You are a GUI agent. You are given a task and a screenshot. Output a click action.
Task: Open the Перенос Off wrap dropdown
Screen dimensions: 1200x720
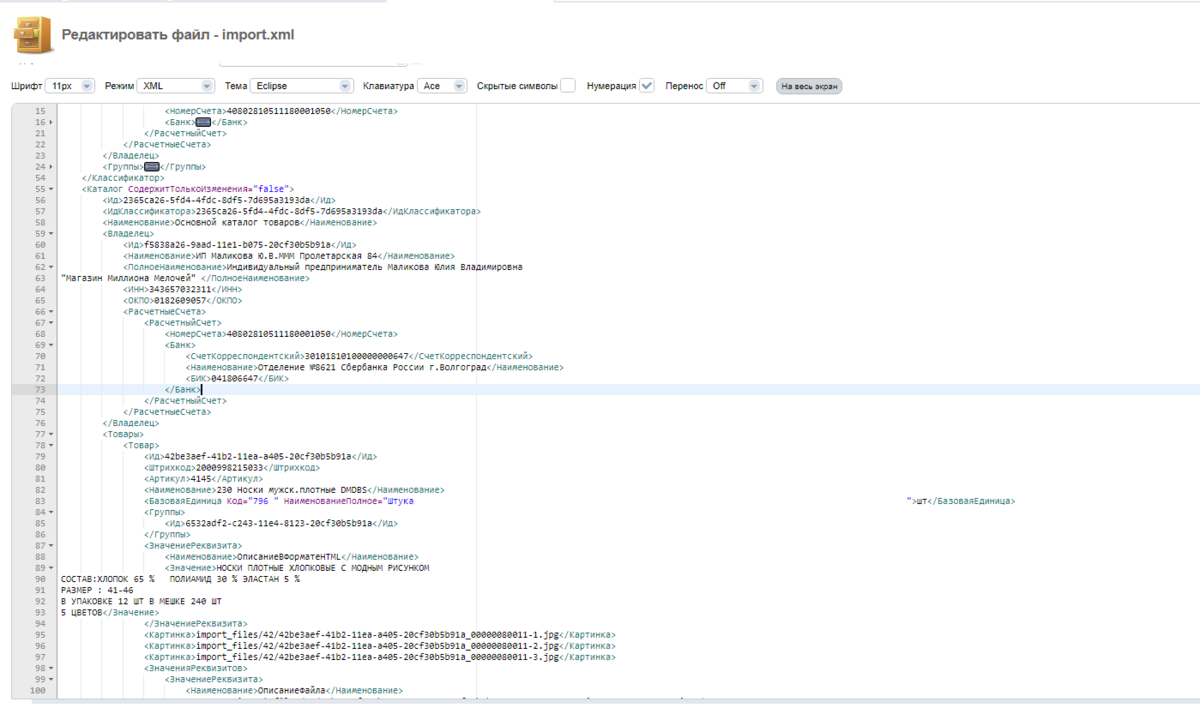click(x=735, y=86)
